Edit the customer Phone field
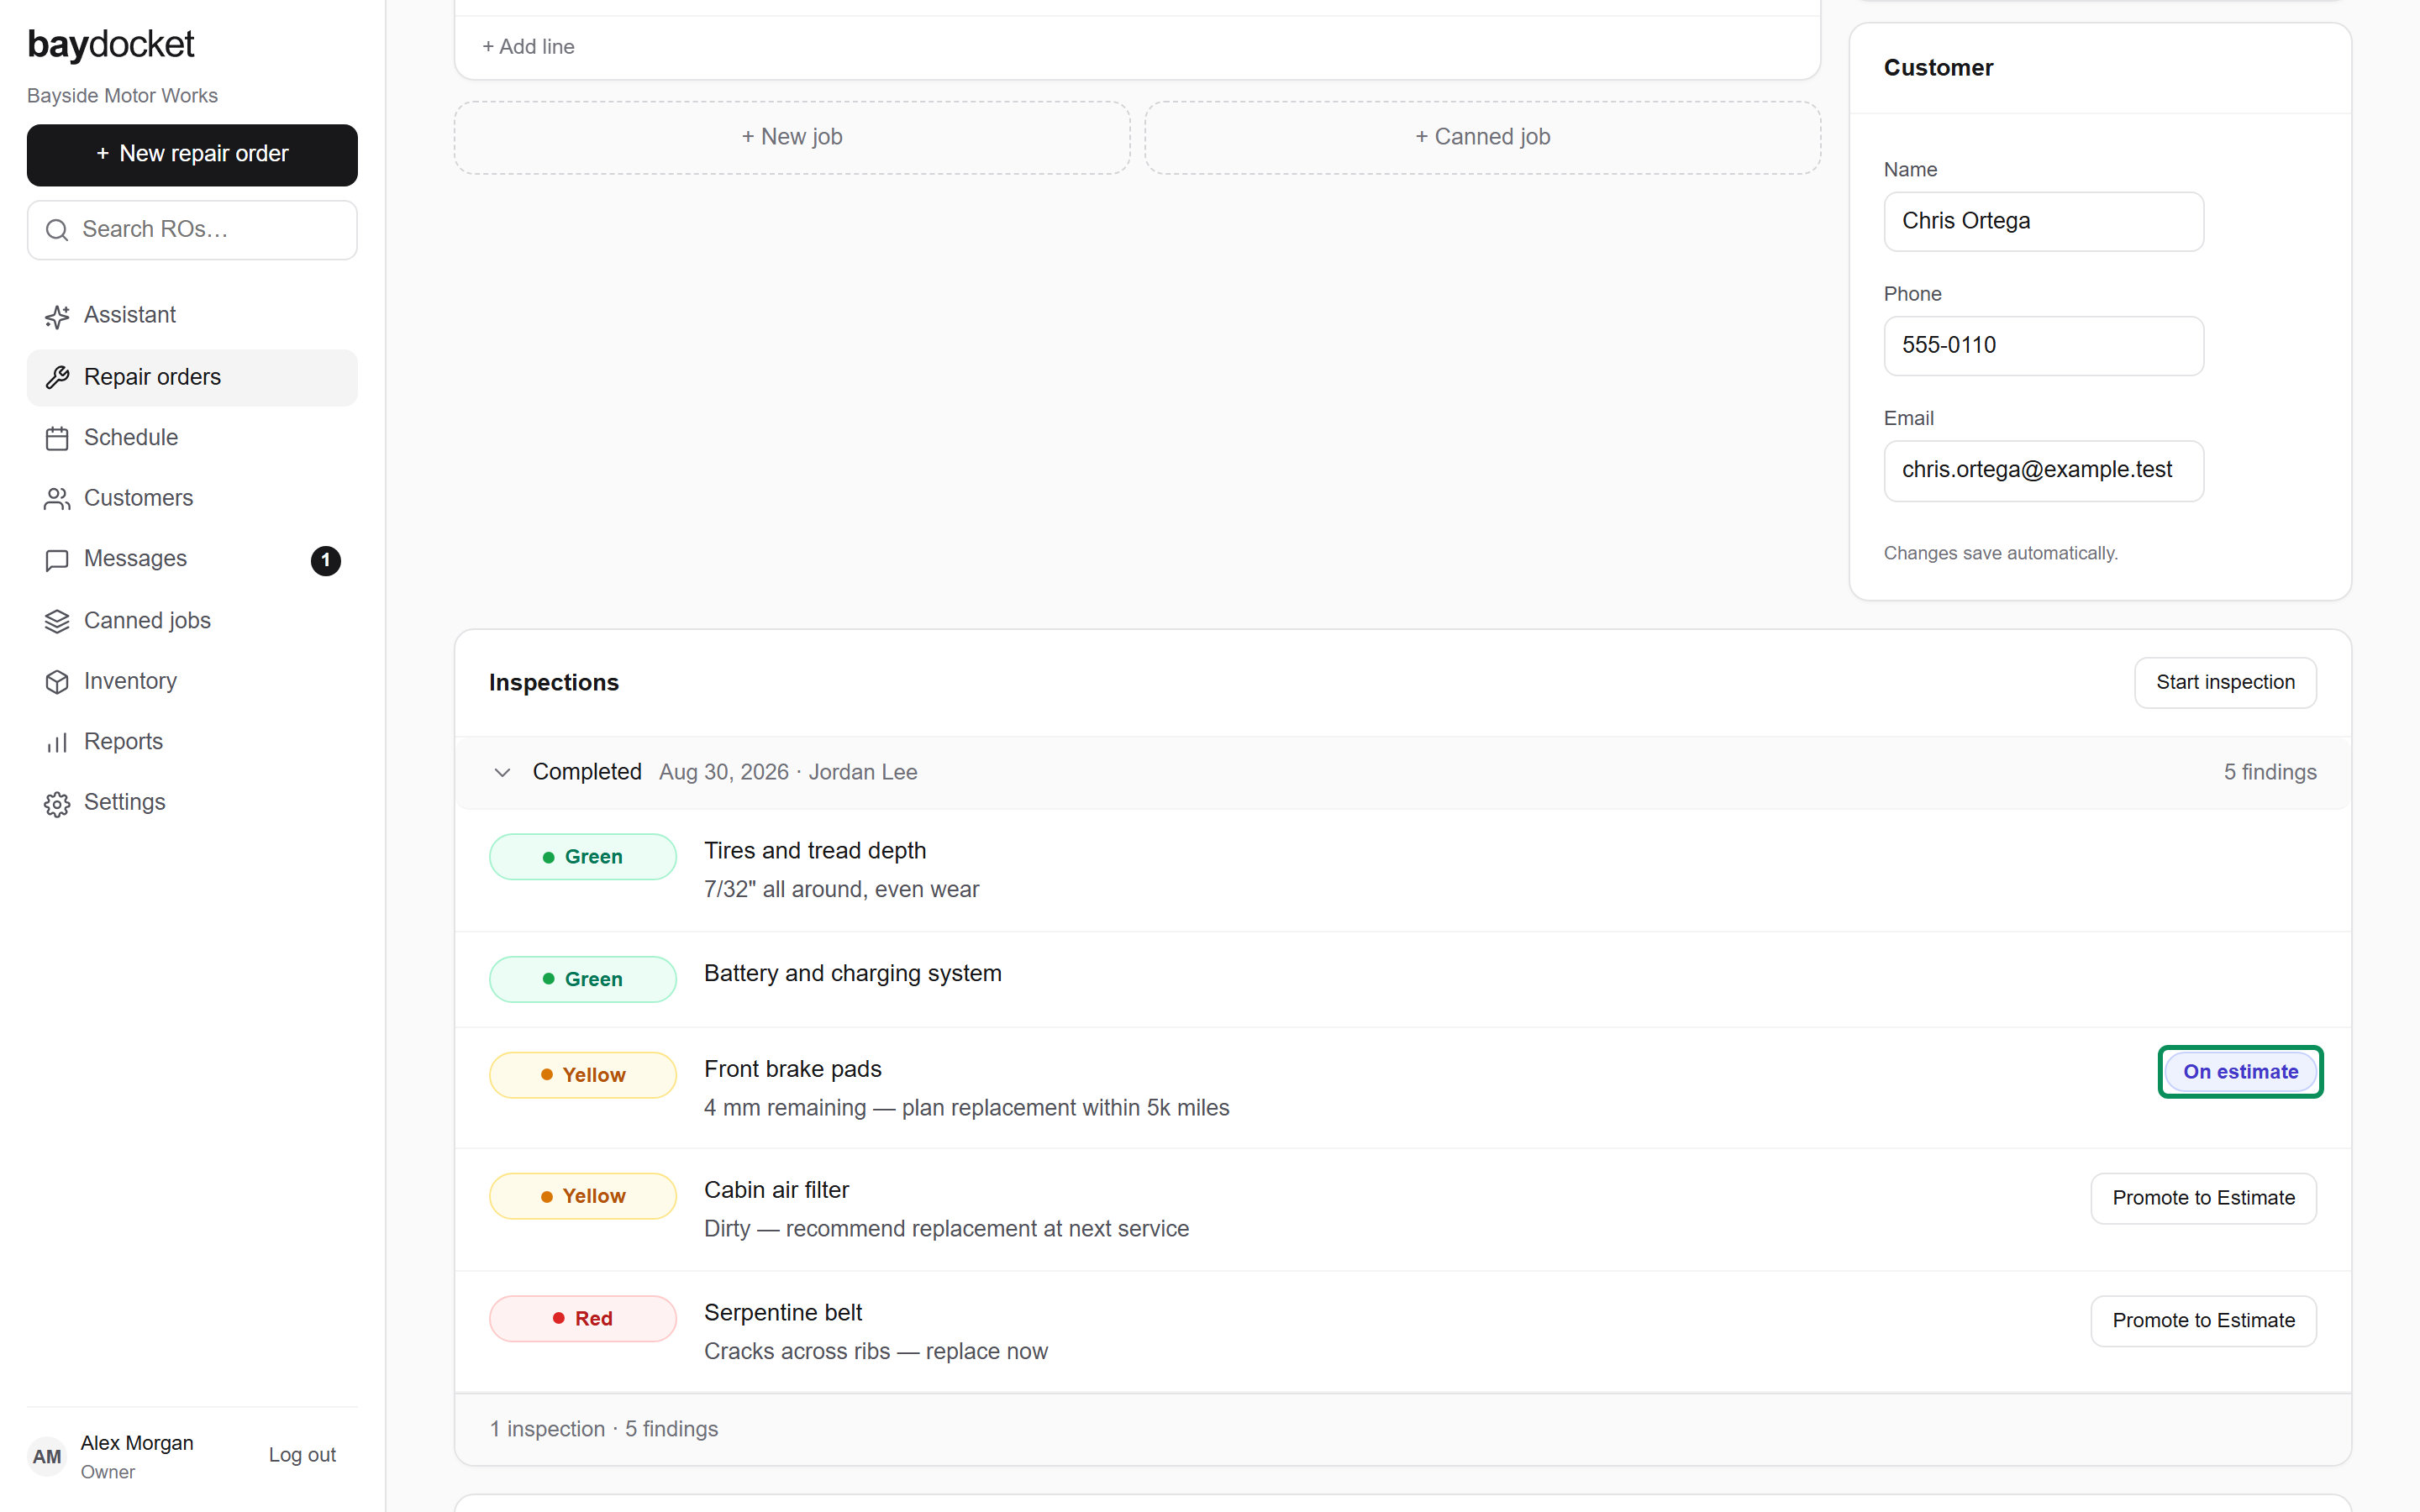 (x=2043, y=346)
